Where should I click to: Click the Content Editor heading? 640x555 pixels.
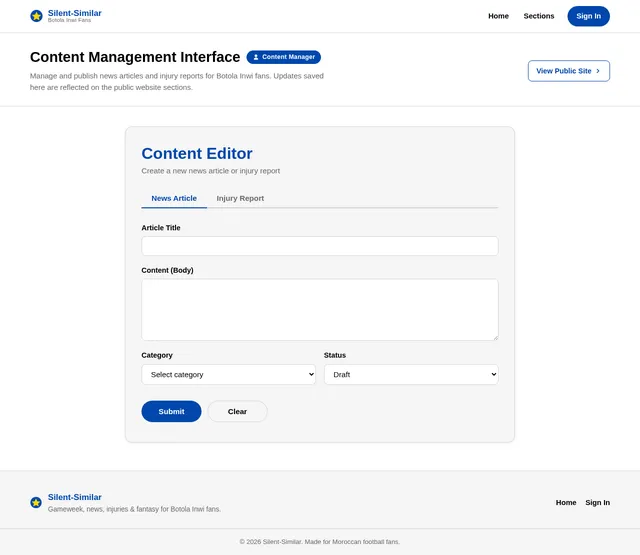point(197,153)
